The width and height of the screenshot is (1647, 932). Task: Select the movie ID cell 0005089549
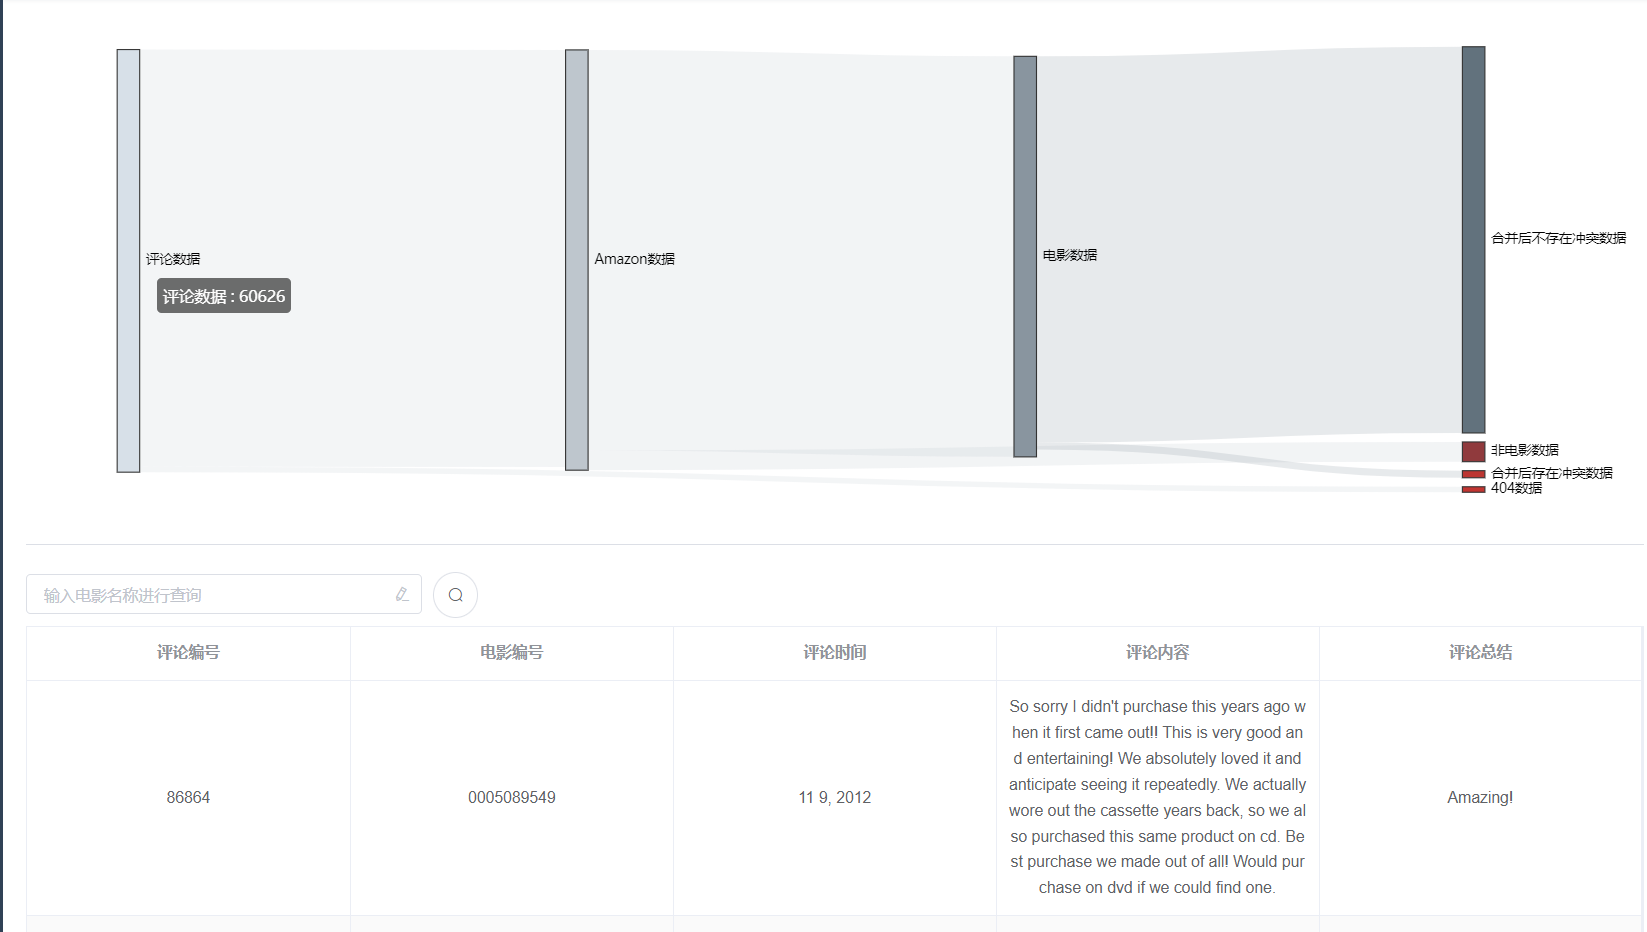click(x=511, y=797)
